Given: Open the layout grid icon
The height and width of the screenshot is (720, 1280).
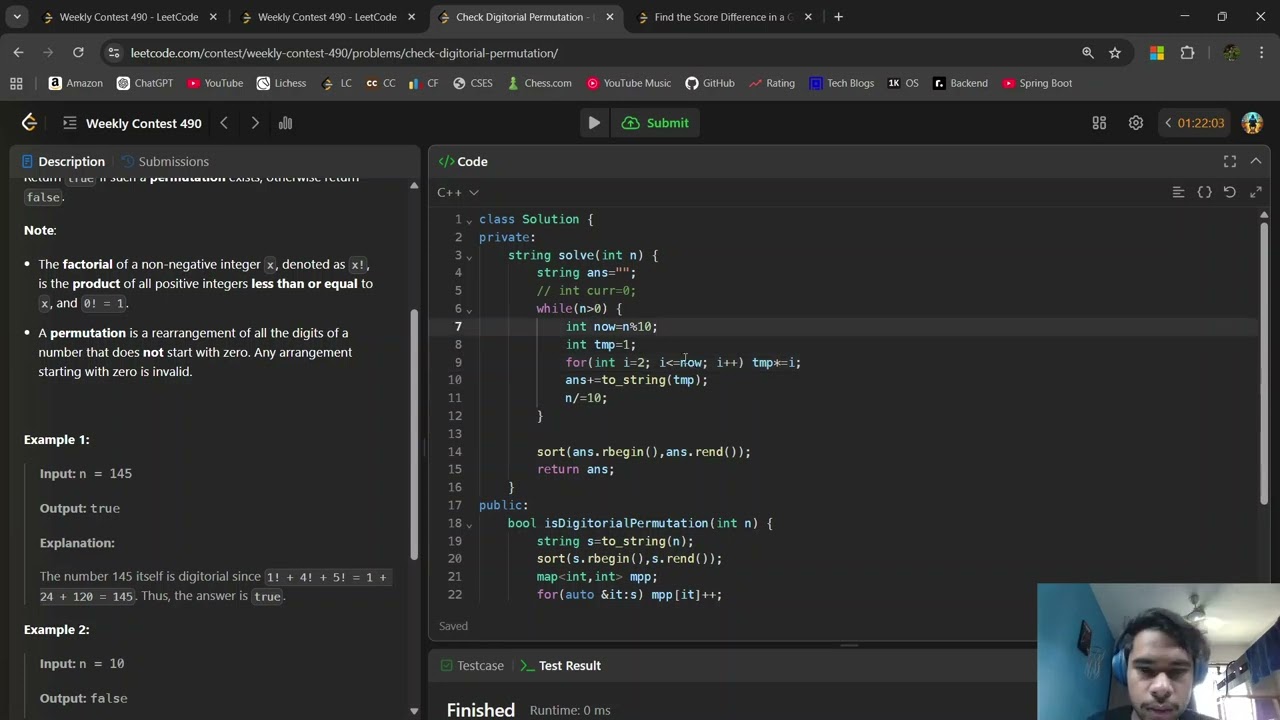Looking at the screenshot, I should tap(1099, 123).
